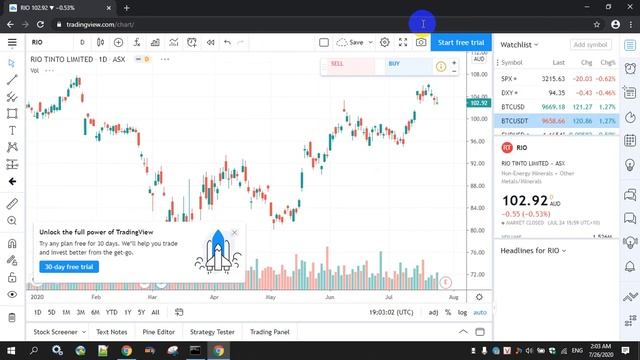This screenshot has width=640, height=360.
Task: Toggle lock all drawing tools
Action: pyautogui.click(x=12, y=278)
